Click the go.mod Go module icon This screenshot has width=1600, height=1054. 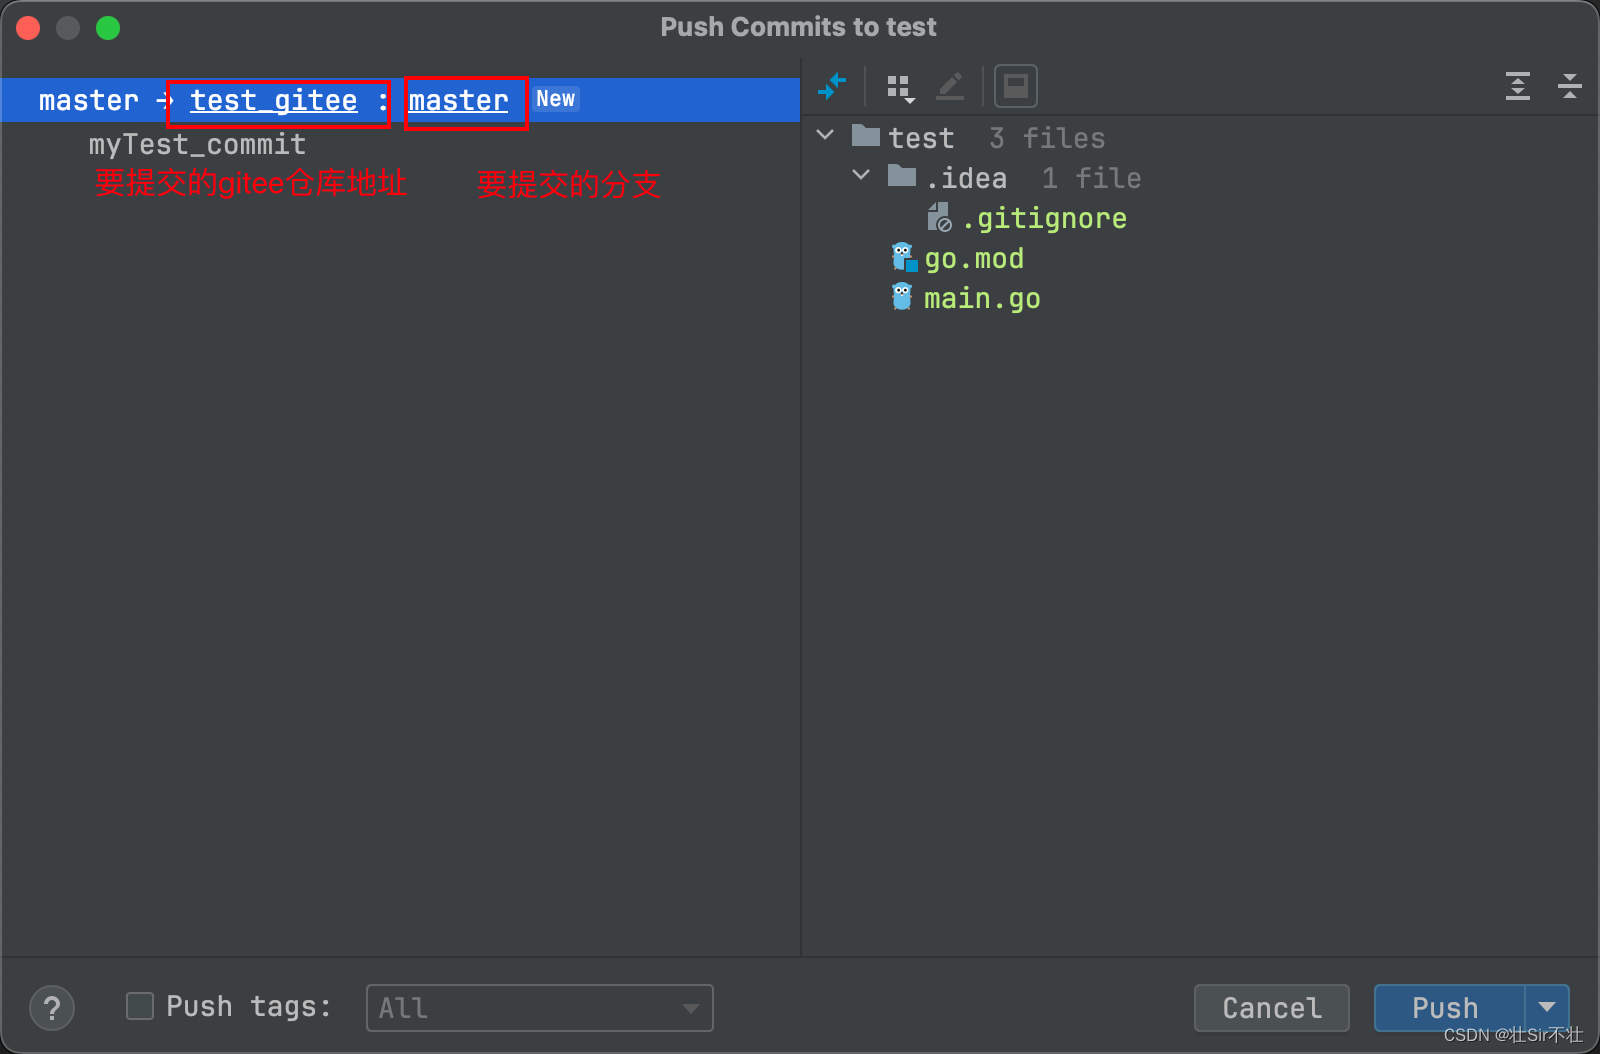[x=903, y=258]
